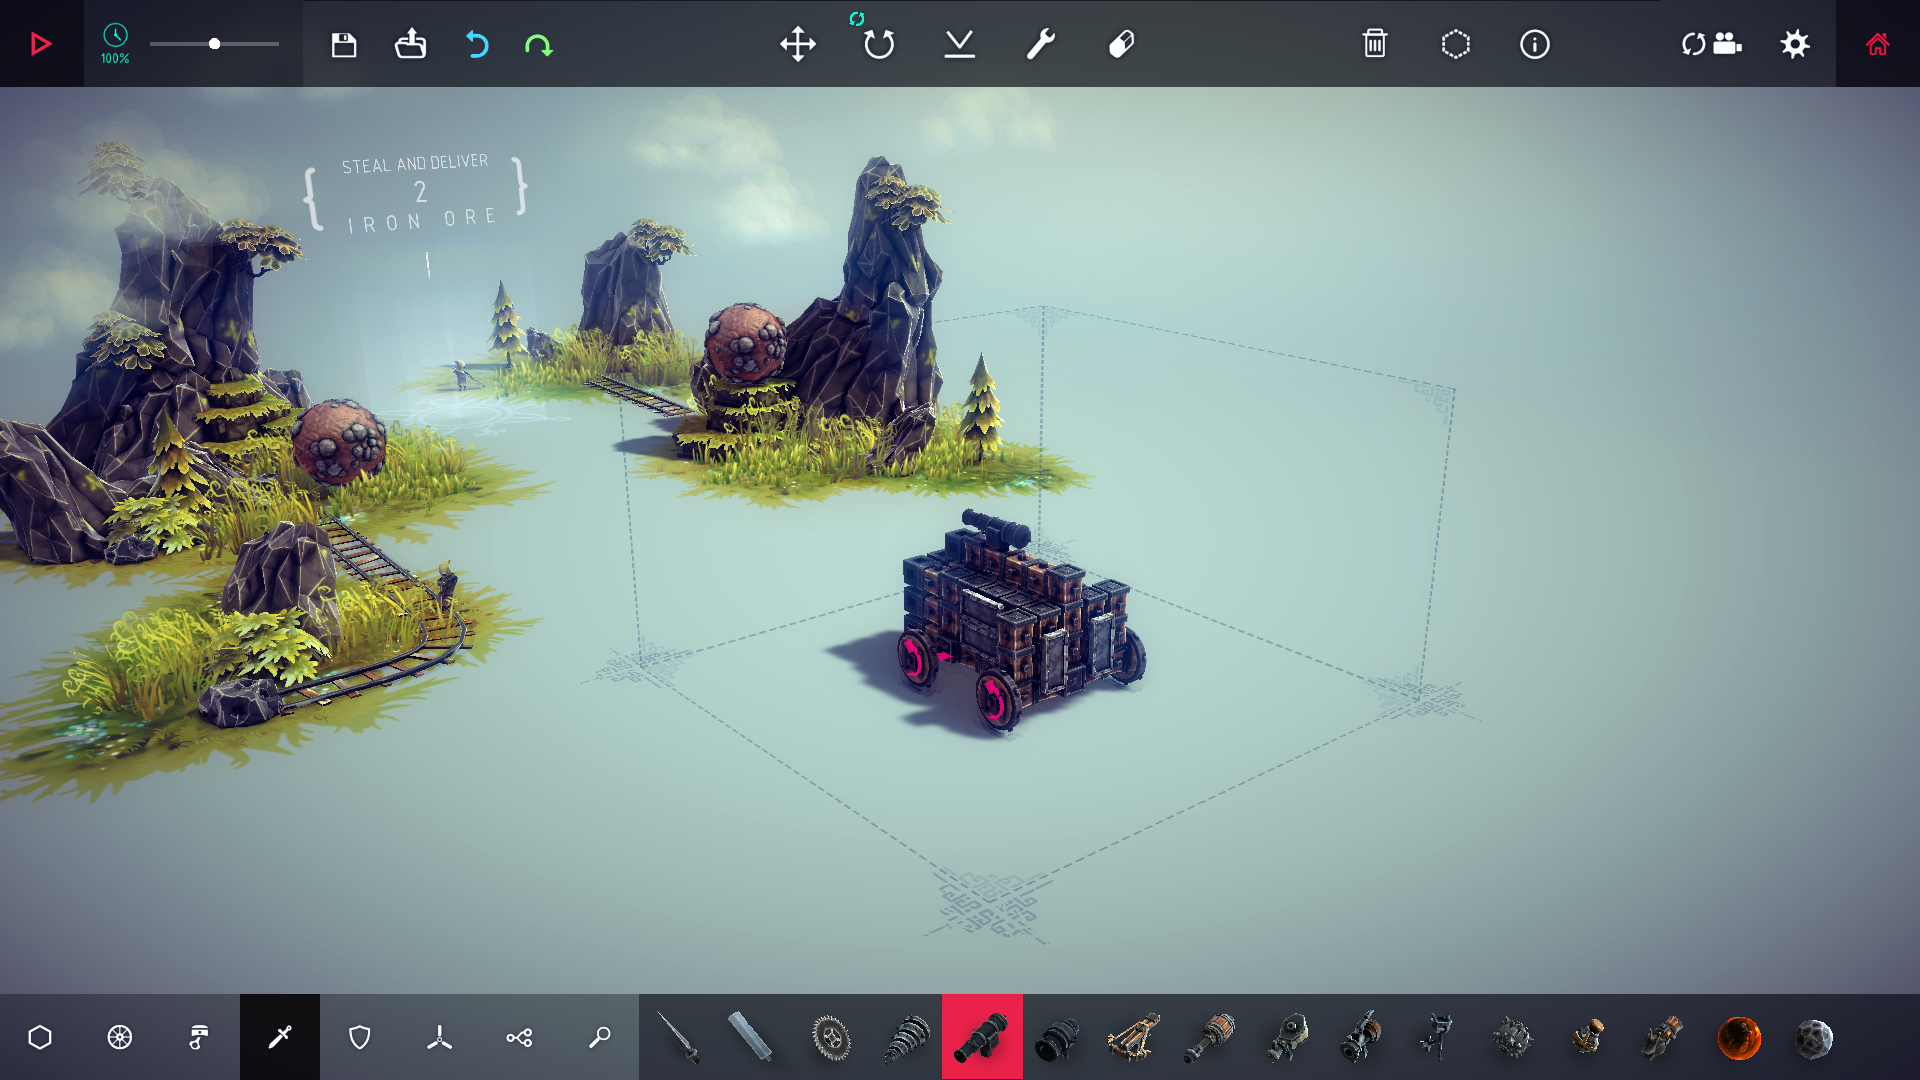Select the rotate tool
This screenshot has width=1920, height=1080.
click(879, 44)
